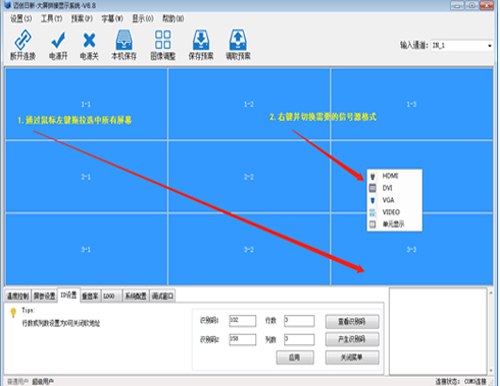Click the yellow Tips lightbulb icon
This screenshot has width=500, height=386.
point(13,313)
